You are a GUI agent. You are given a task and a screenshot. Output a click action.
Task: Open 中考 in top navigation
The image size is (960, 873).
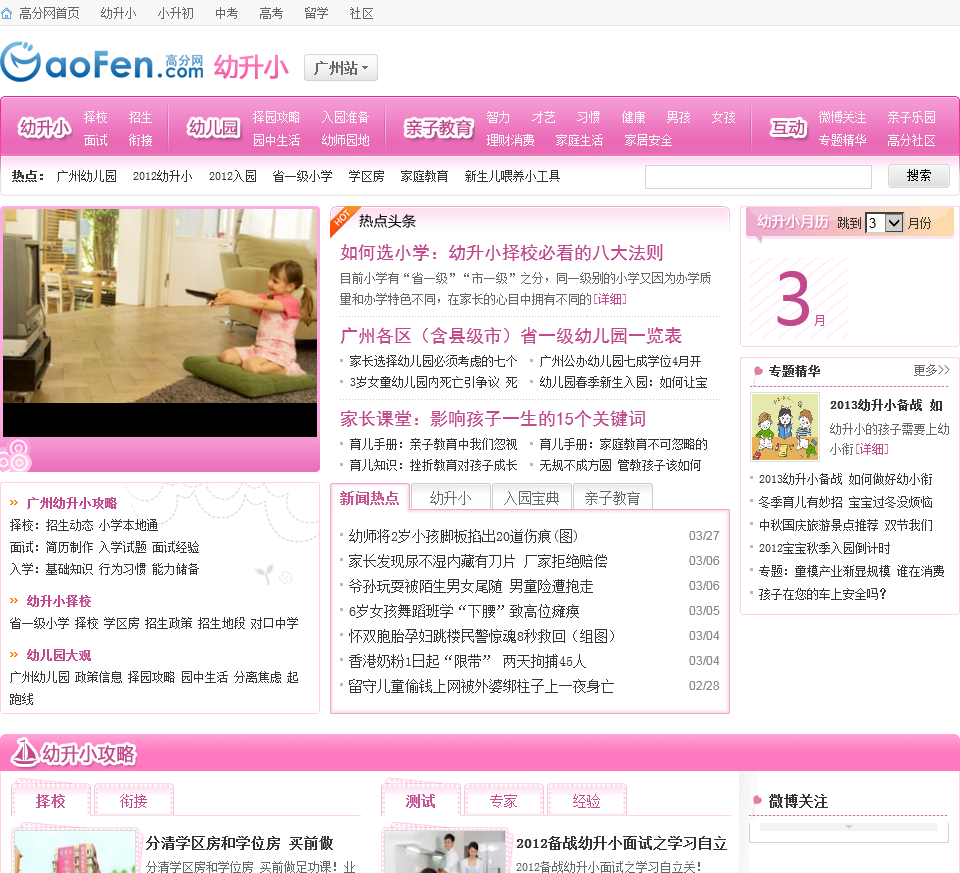pyautogui.click(x=227, y=13)
